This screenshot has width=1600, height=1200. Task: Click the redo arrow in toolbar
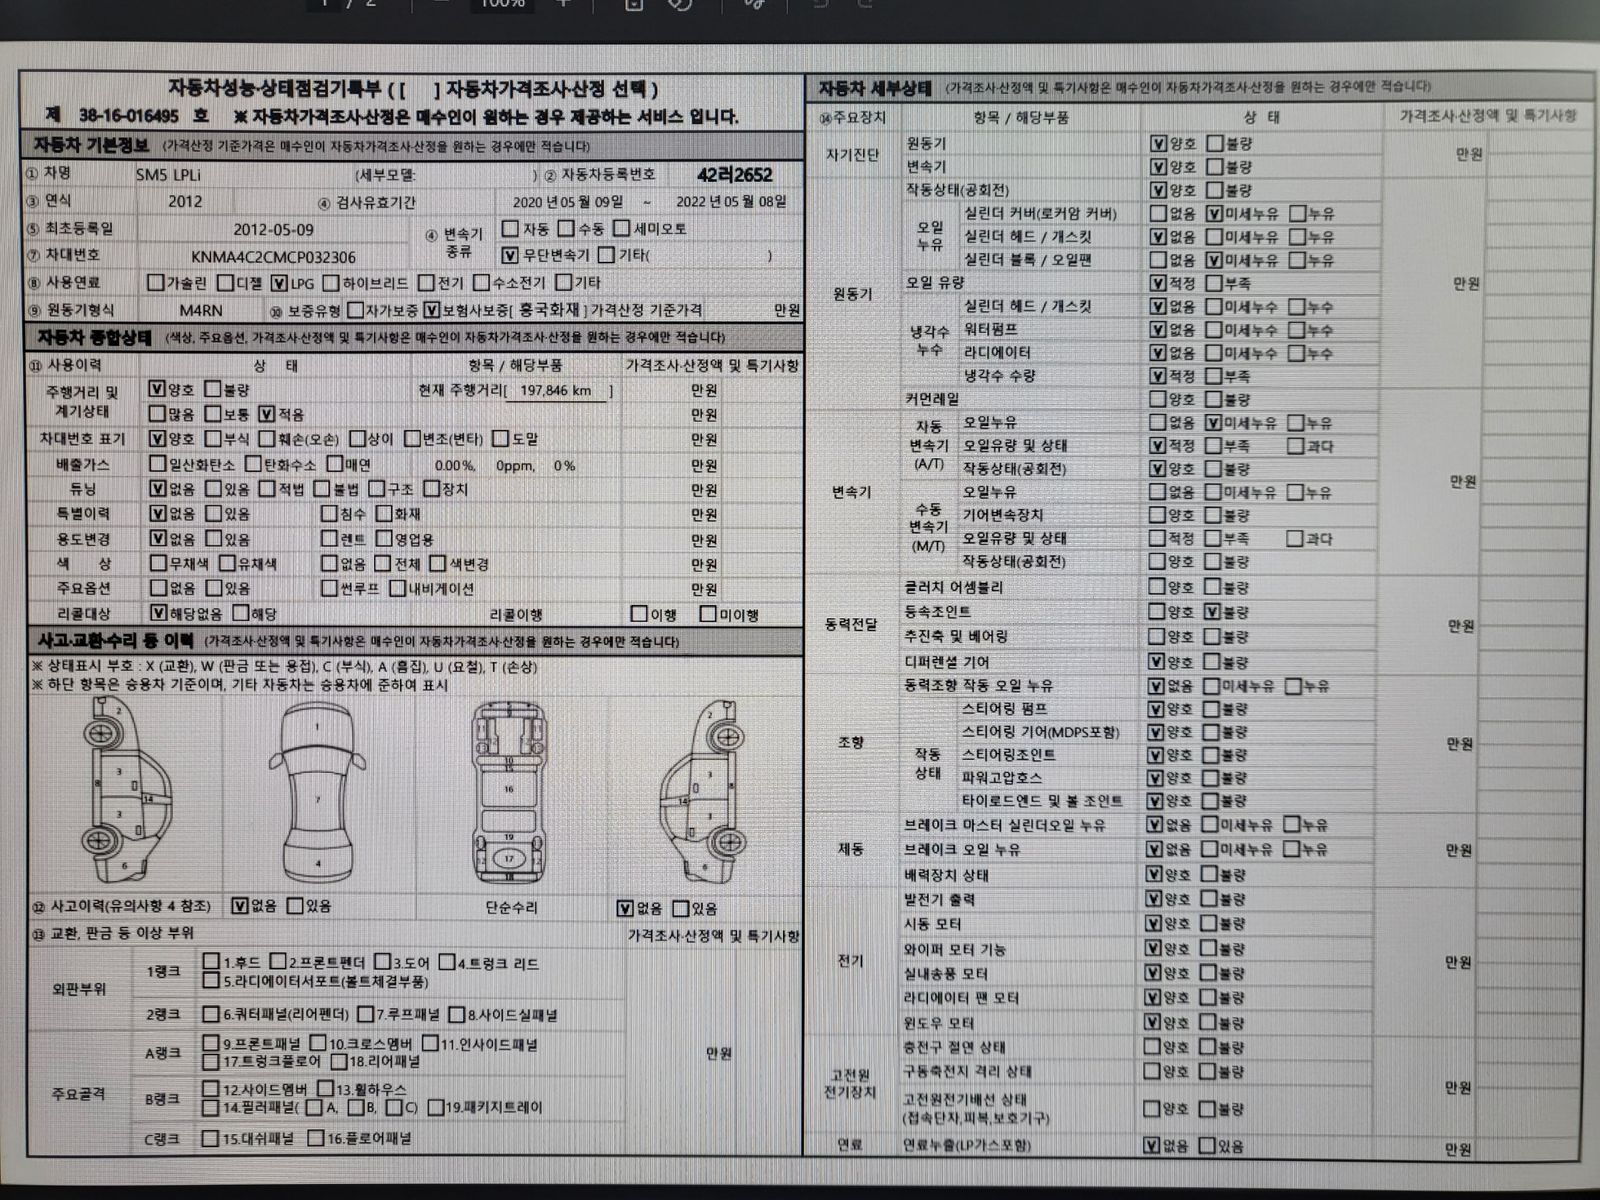pos(866,4)
